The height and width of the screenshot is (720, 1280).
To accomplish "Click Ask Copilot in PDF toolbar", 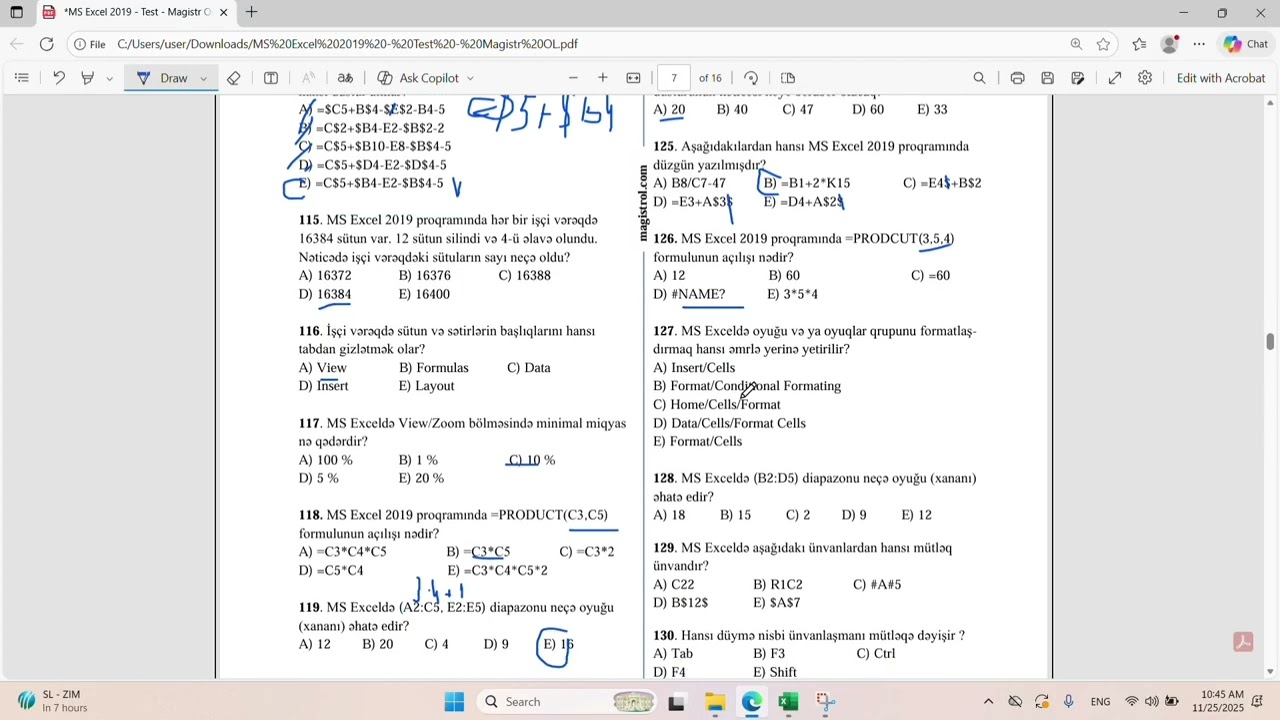I will (x=418, y=78).
